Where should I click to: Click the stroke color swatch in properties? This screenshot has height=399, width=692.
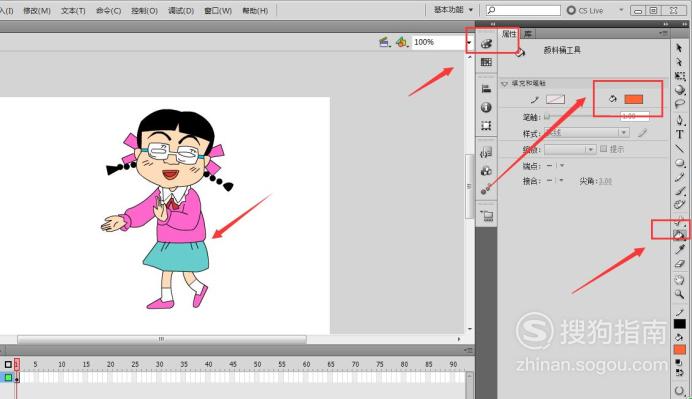tap(556, 99)
